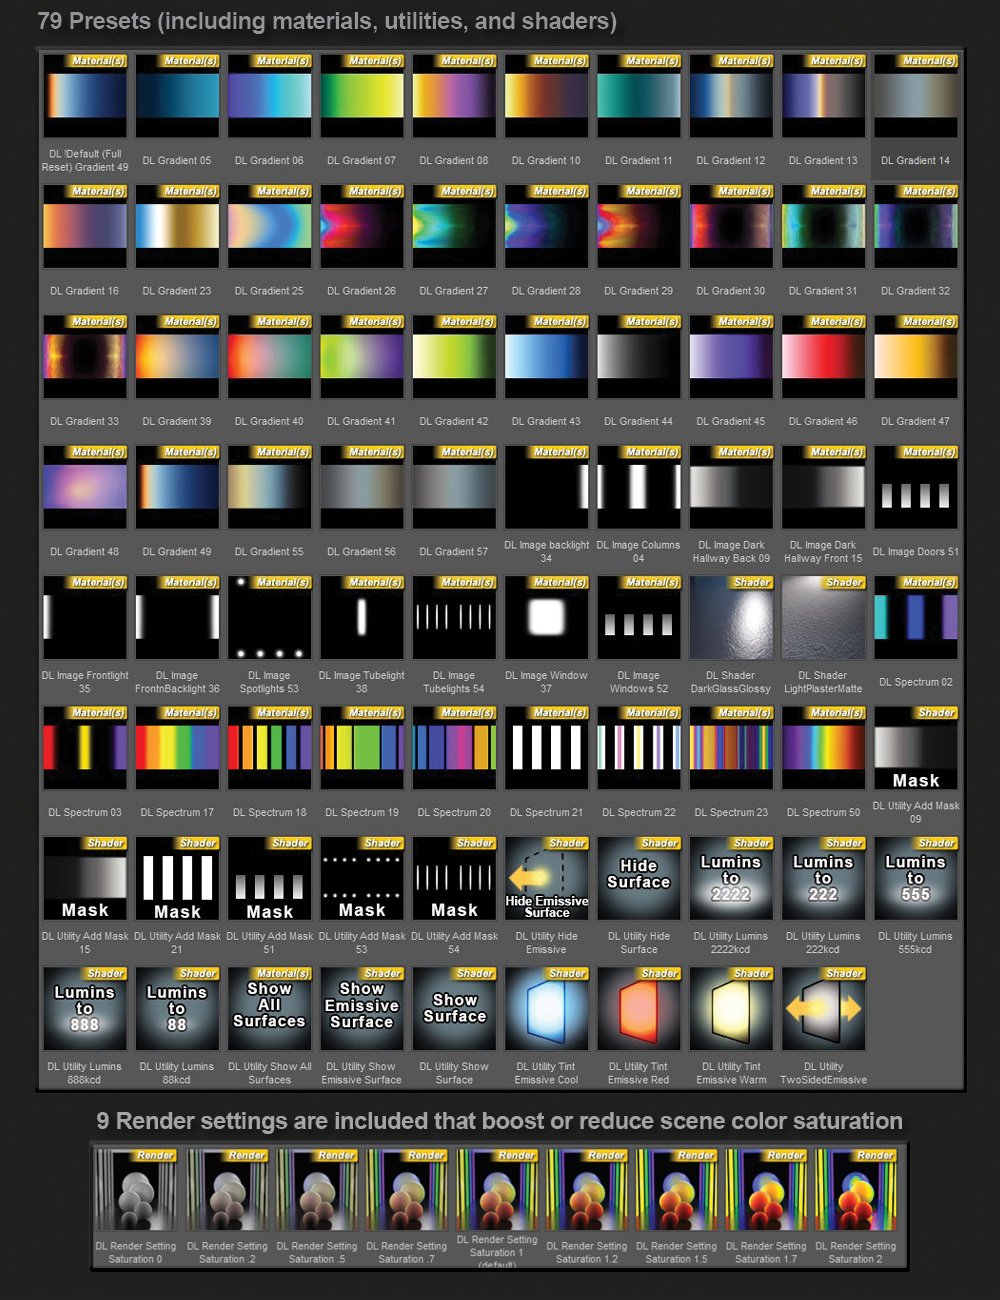Image resolution: width=1000 pixels, height=1300 pixels.
Task: Open the DL Image Tubelight 38 material
Action: [361, 617]
